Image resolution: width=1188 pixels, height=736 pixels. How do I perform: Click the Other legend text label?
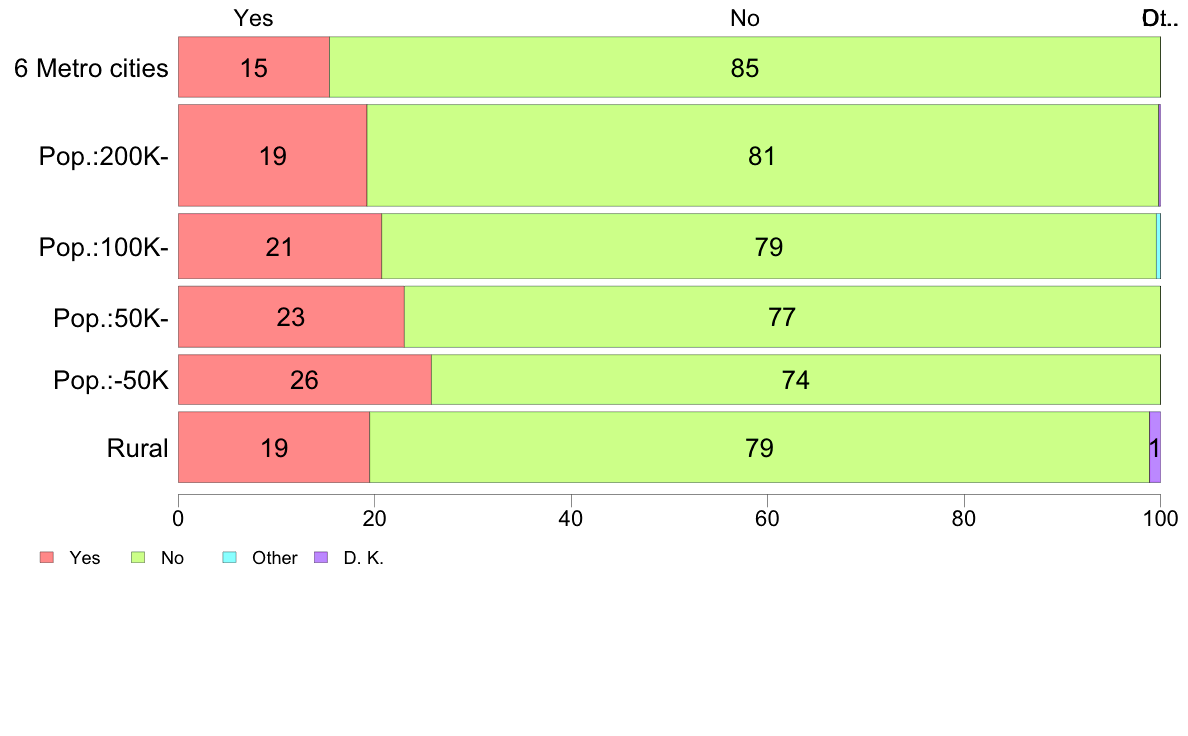pyautogui.click(x=274, y=558)
